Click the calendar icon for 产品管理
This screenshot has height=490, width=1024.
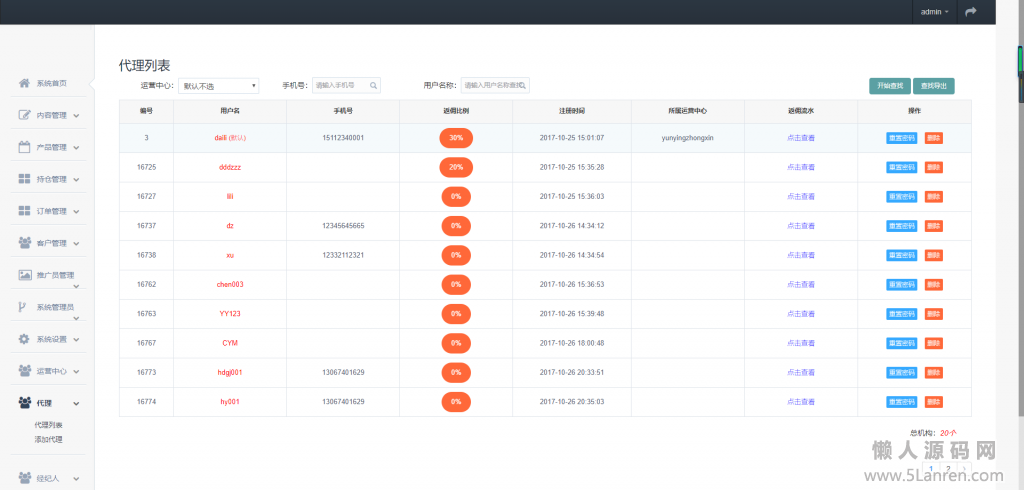(24, 147)
